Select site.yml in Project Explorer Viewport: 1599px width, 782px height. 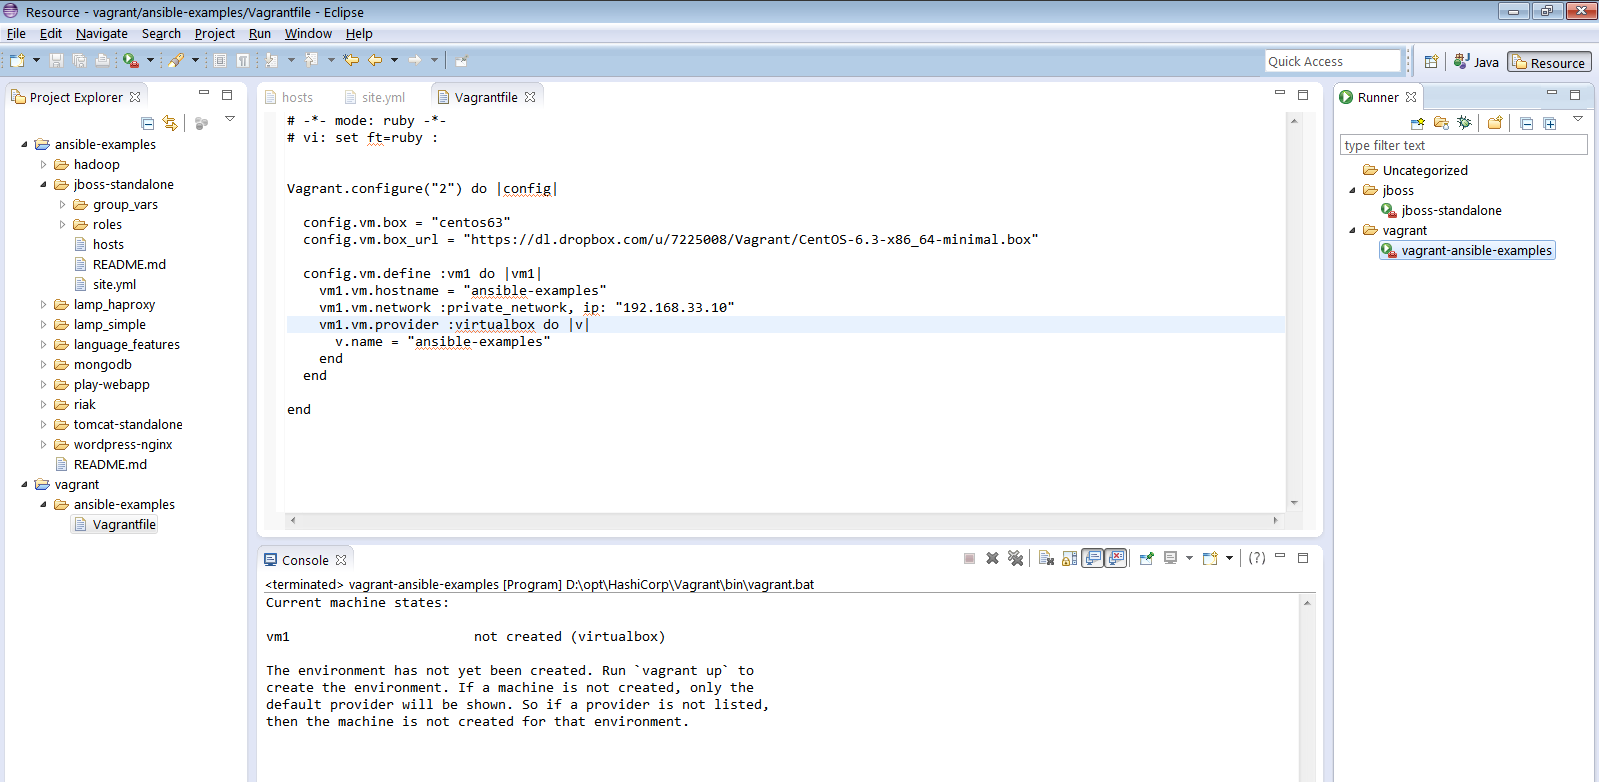(x=105, y=285)
